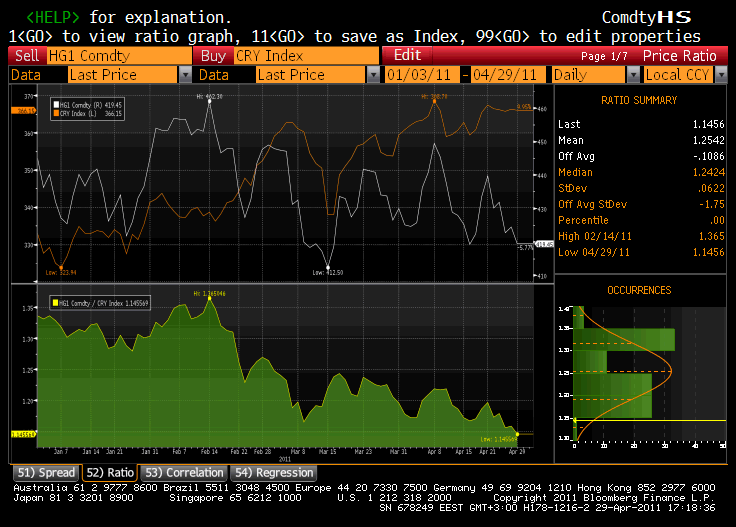Switch to the 51) Spread tab
736x527 pixels.
pyautogui.click(x=46, y=473)
